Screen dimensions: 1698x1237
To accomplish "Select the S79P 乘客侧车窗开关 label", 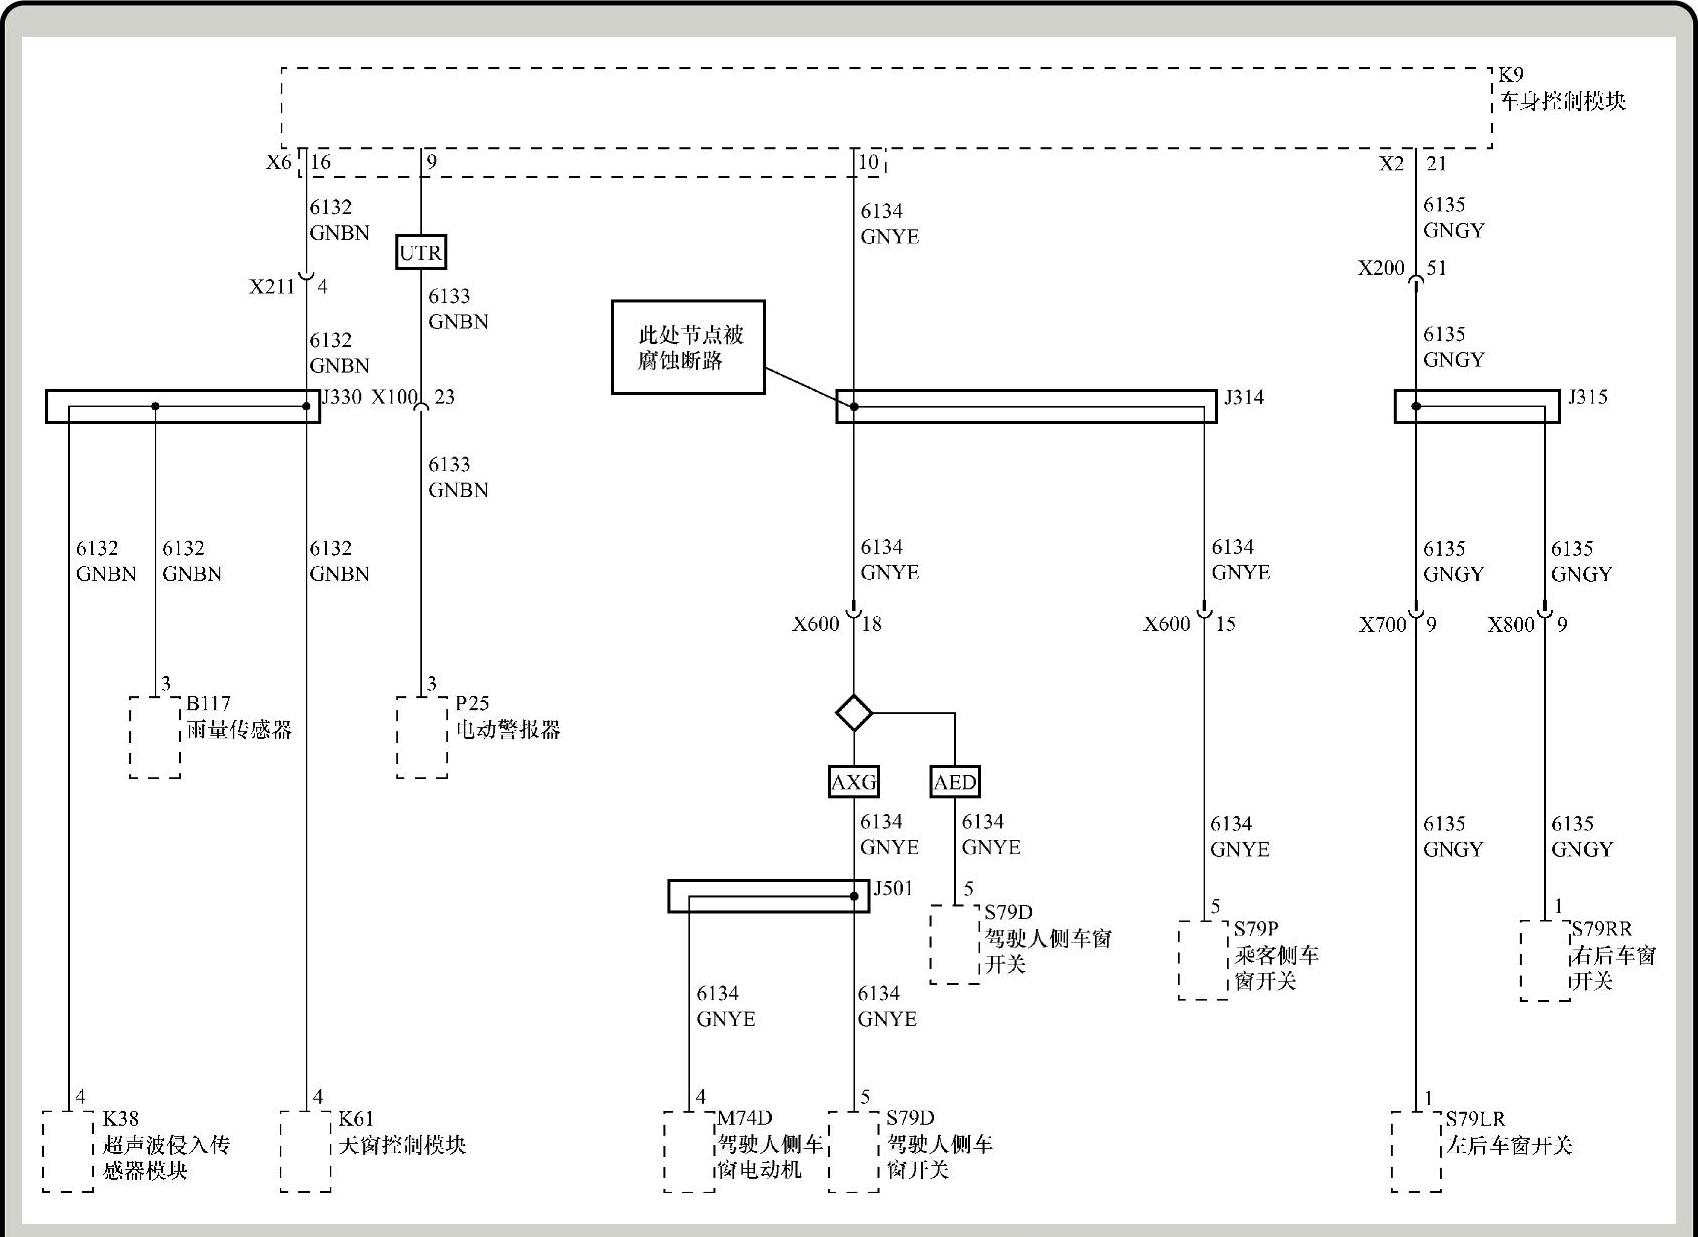I will [1276, 955].
